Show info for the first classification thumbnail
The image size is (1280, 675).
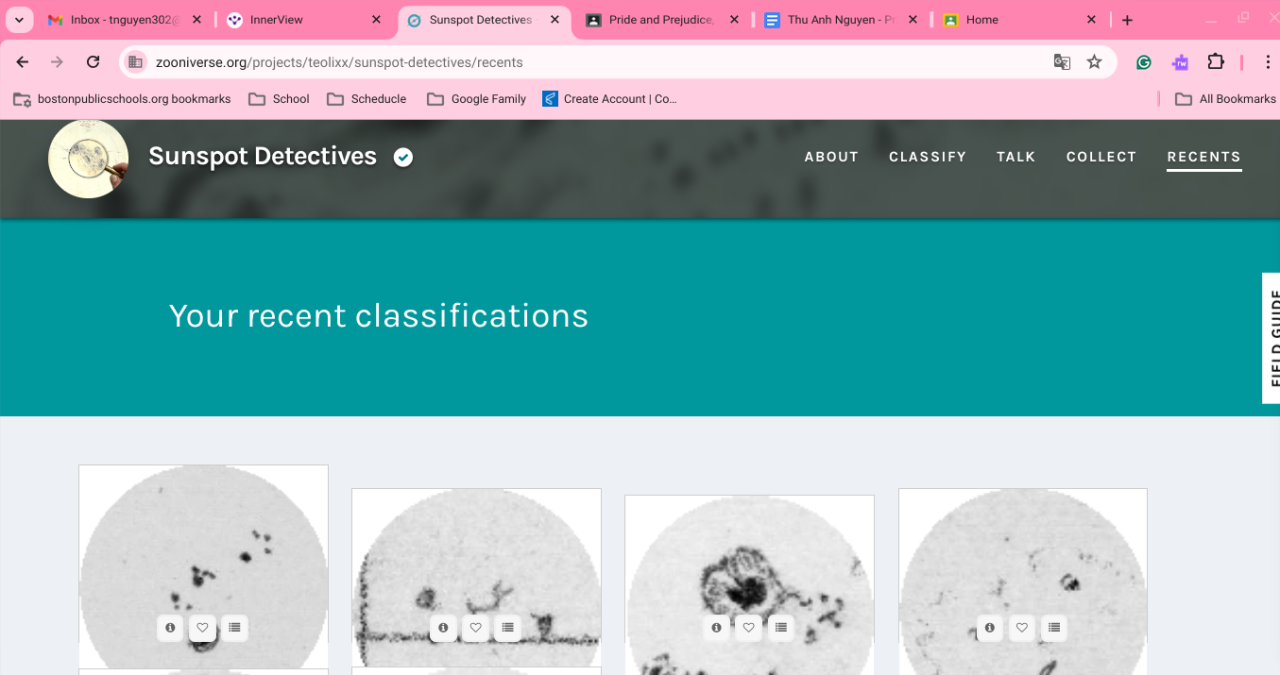click(x=170, y=628)
